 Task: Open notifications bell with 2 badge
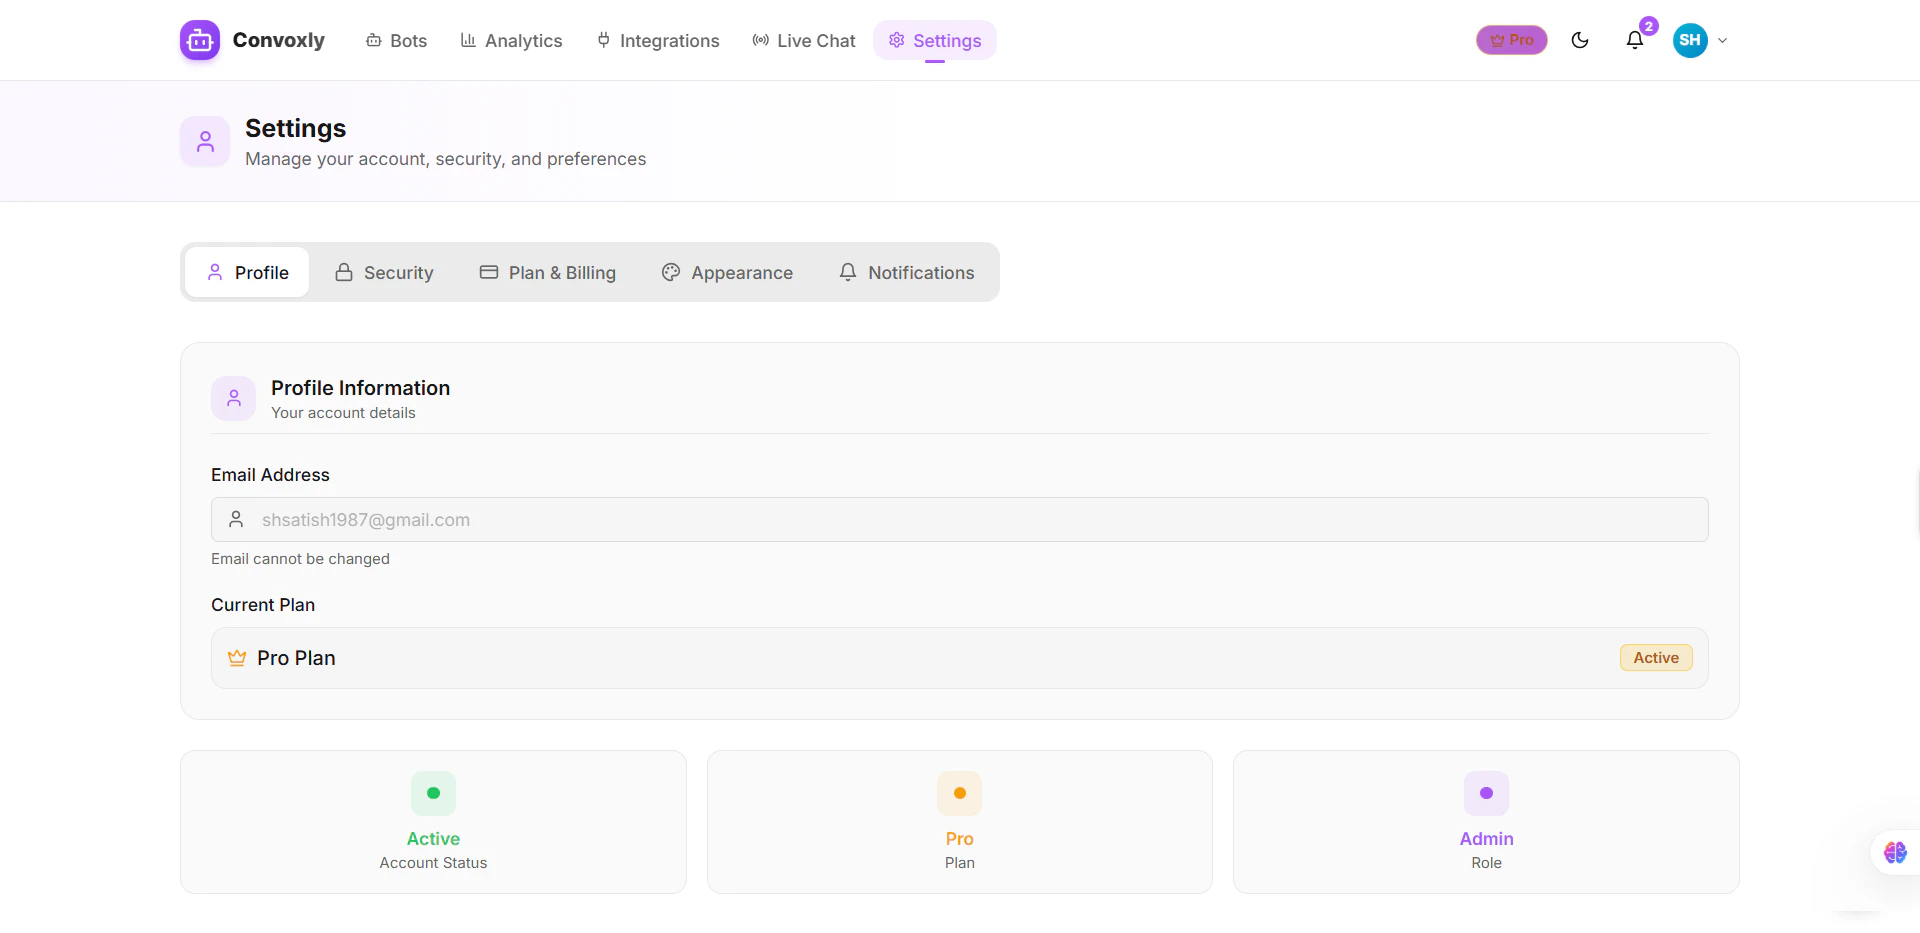1635,40
